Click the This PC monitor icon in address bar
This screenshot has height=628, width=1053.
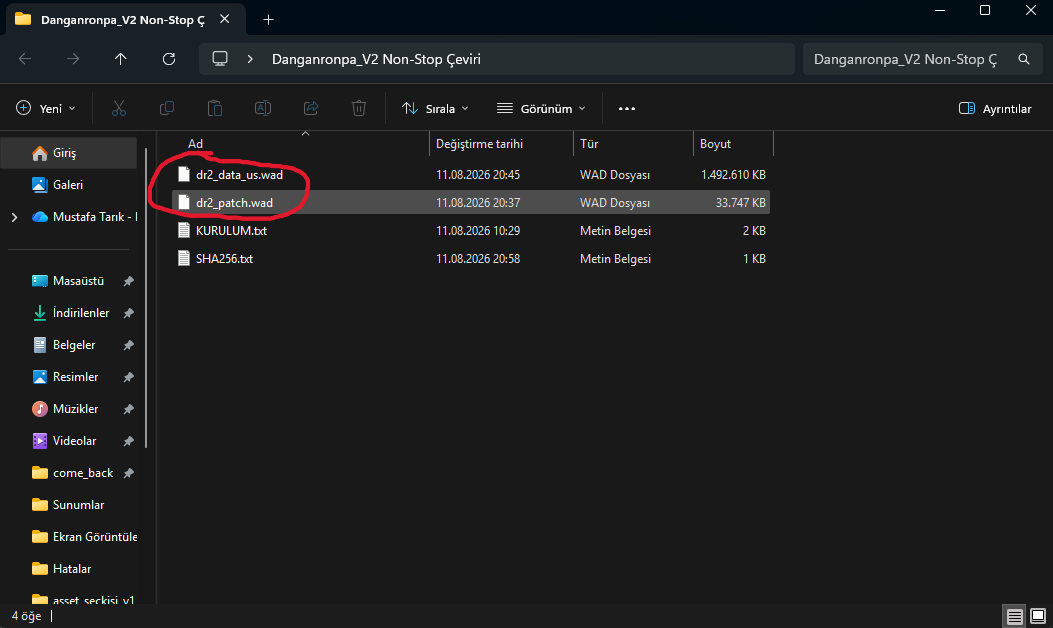pos(220,59)
